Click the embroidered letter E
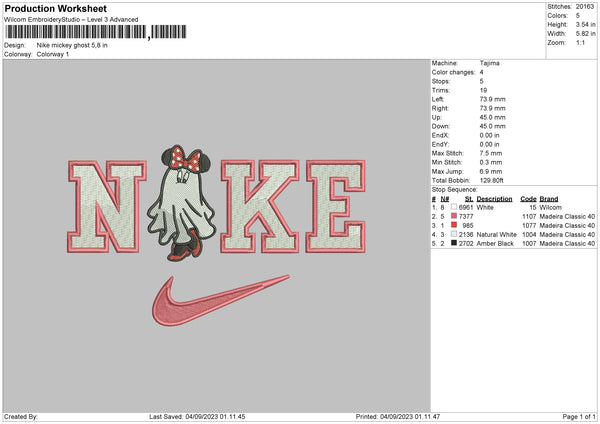The height and width of the screenshot is (424, 600). [x=336, y=207]
